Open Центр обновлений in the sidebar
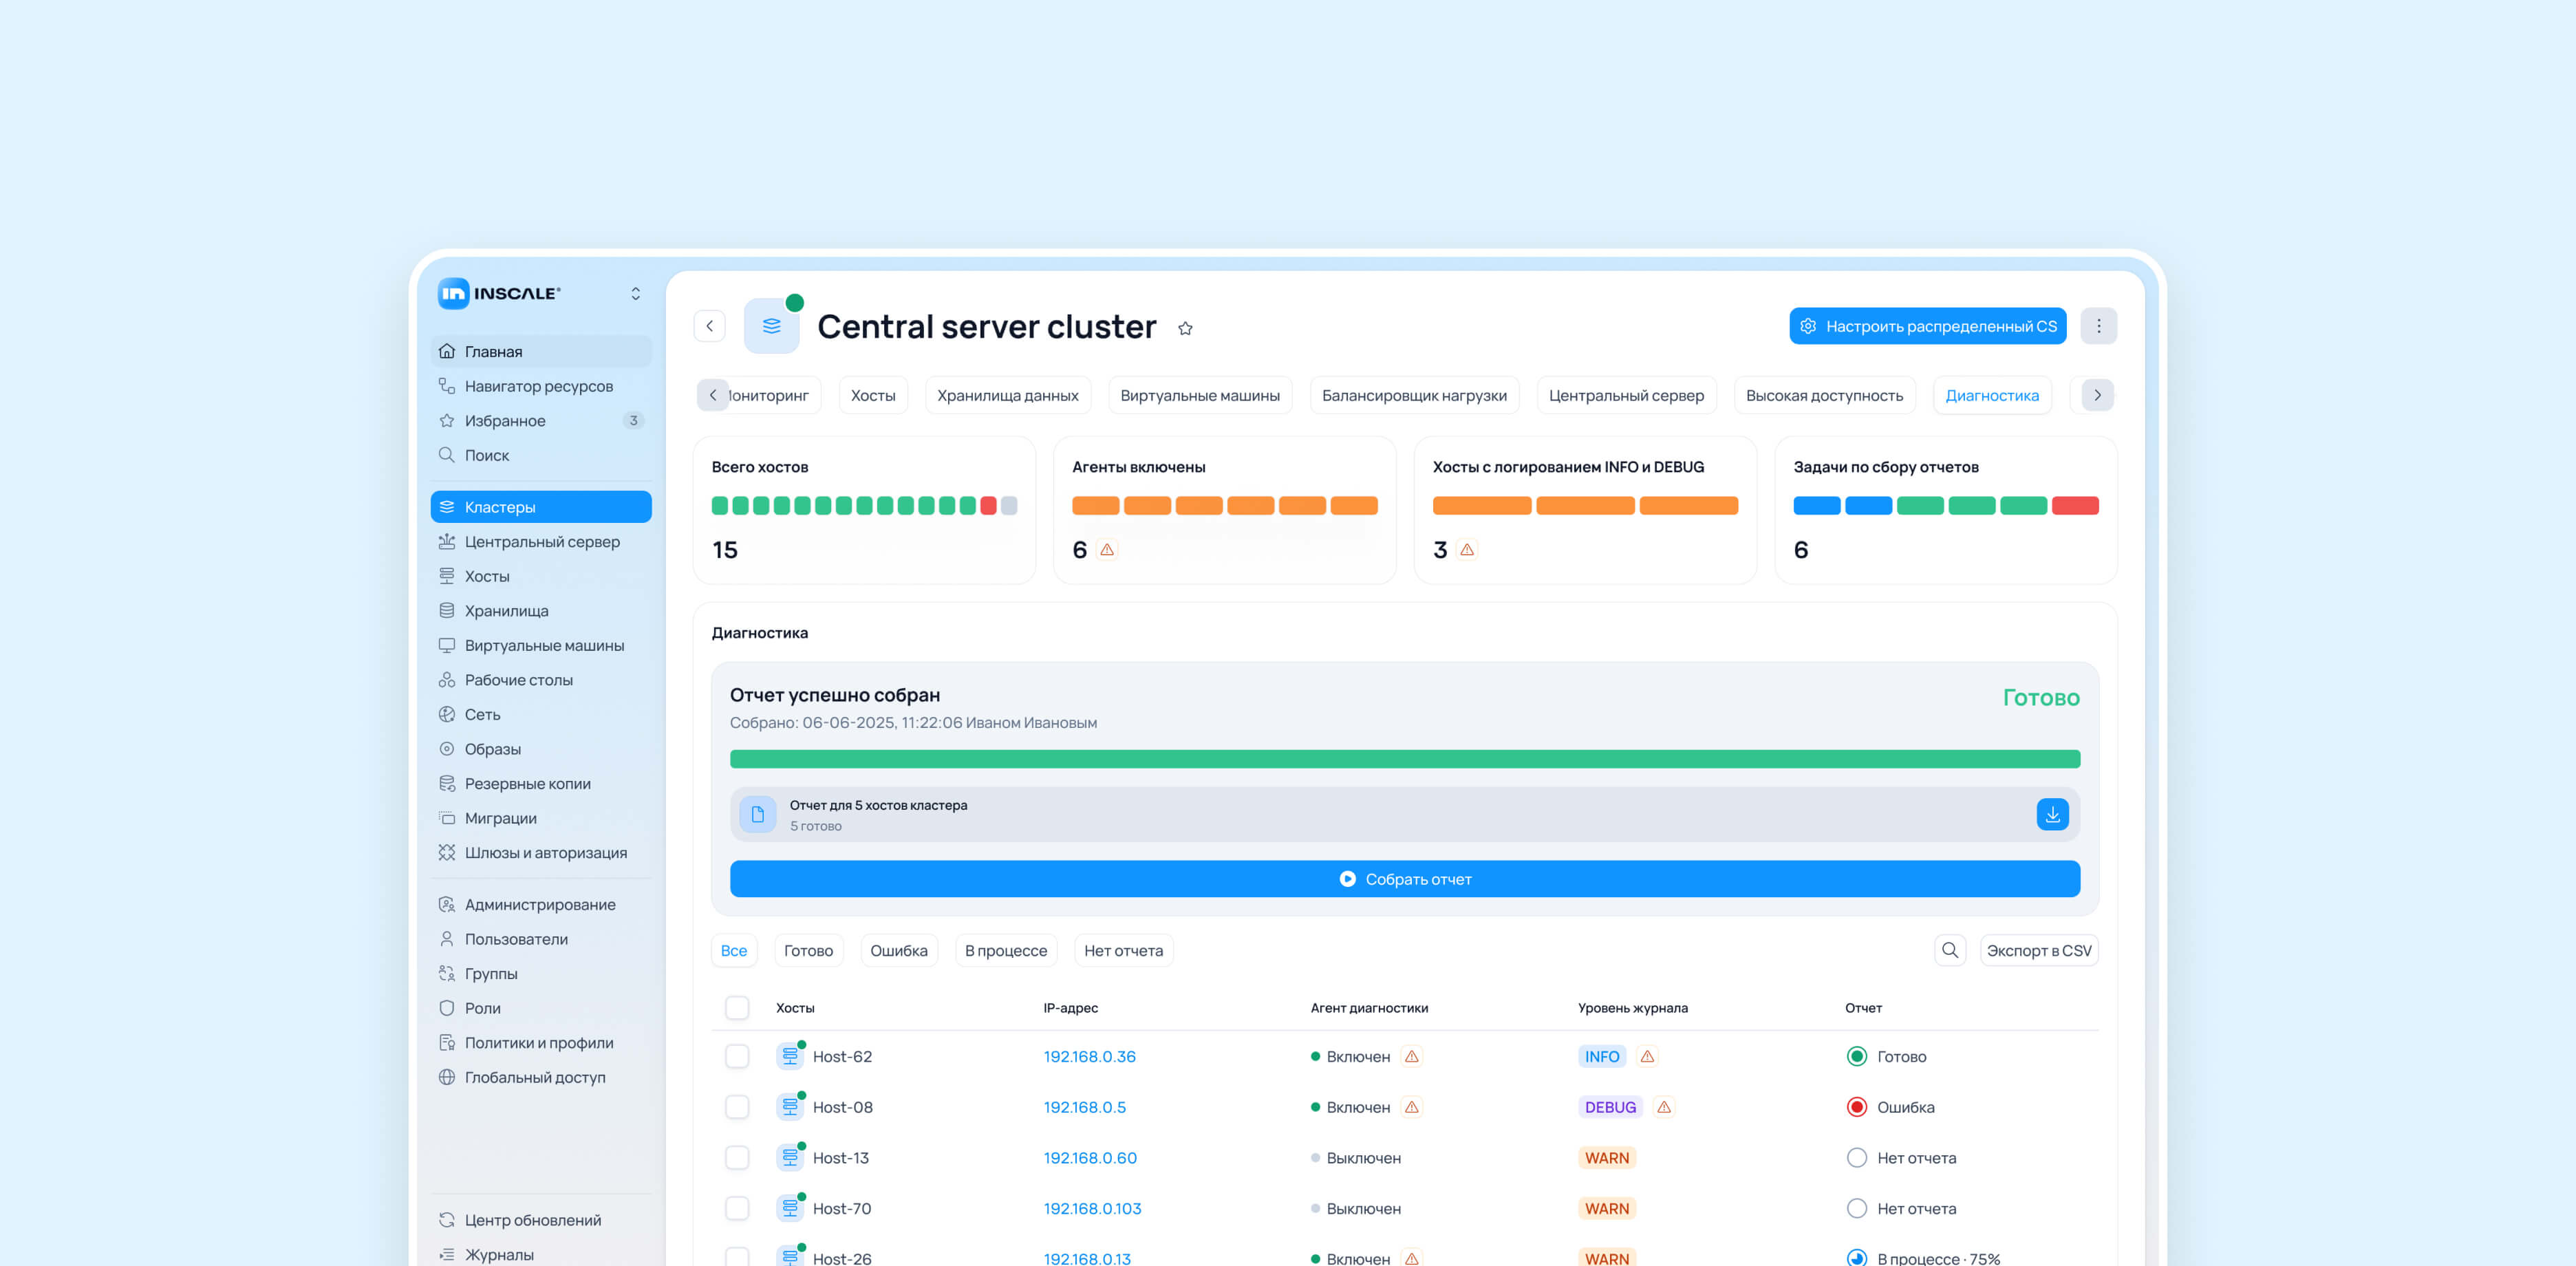The width and height of the screenshot is (2576, 1266). (532, 1220)
